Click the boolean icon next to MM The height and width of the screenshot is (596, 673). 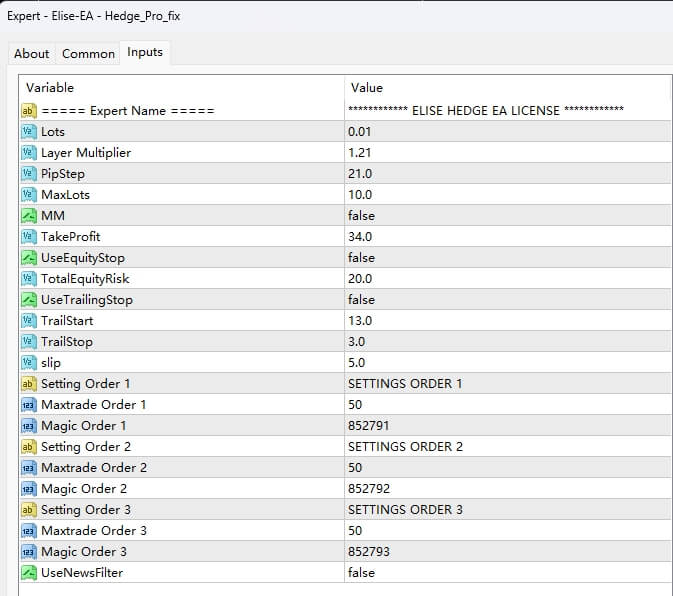pos(28,216)
